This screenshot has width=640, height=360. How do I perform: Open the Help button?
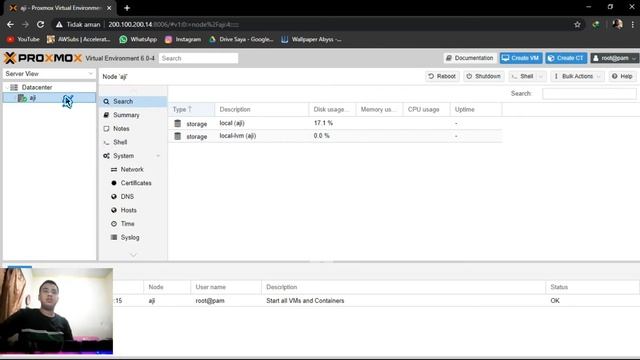(x=622, y=76)
